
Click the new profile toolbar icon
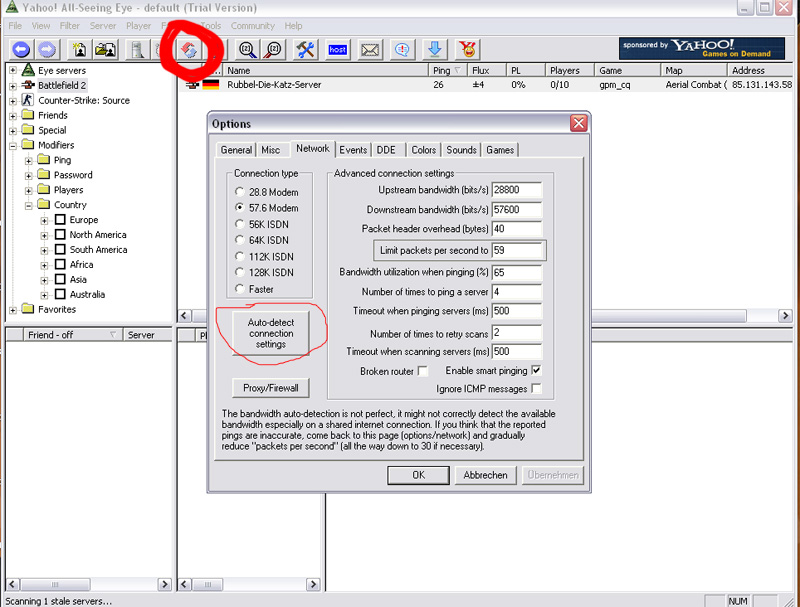[80, 49]
